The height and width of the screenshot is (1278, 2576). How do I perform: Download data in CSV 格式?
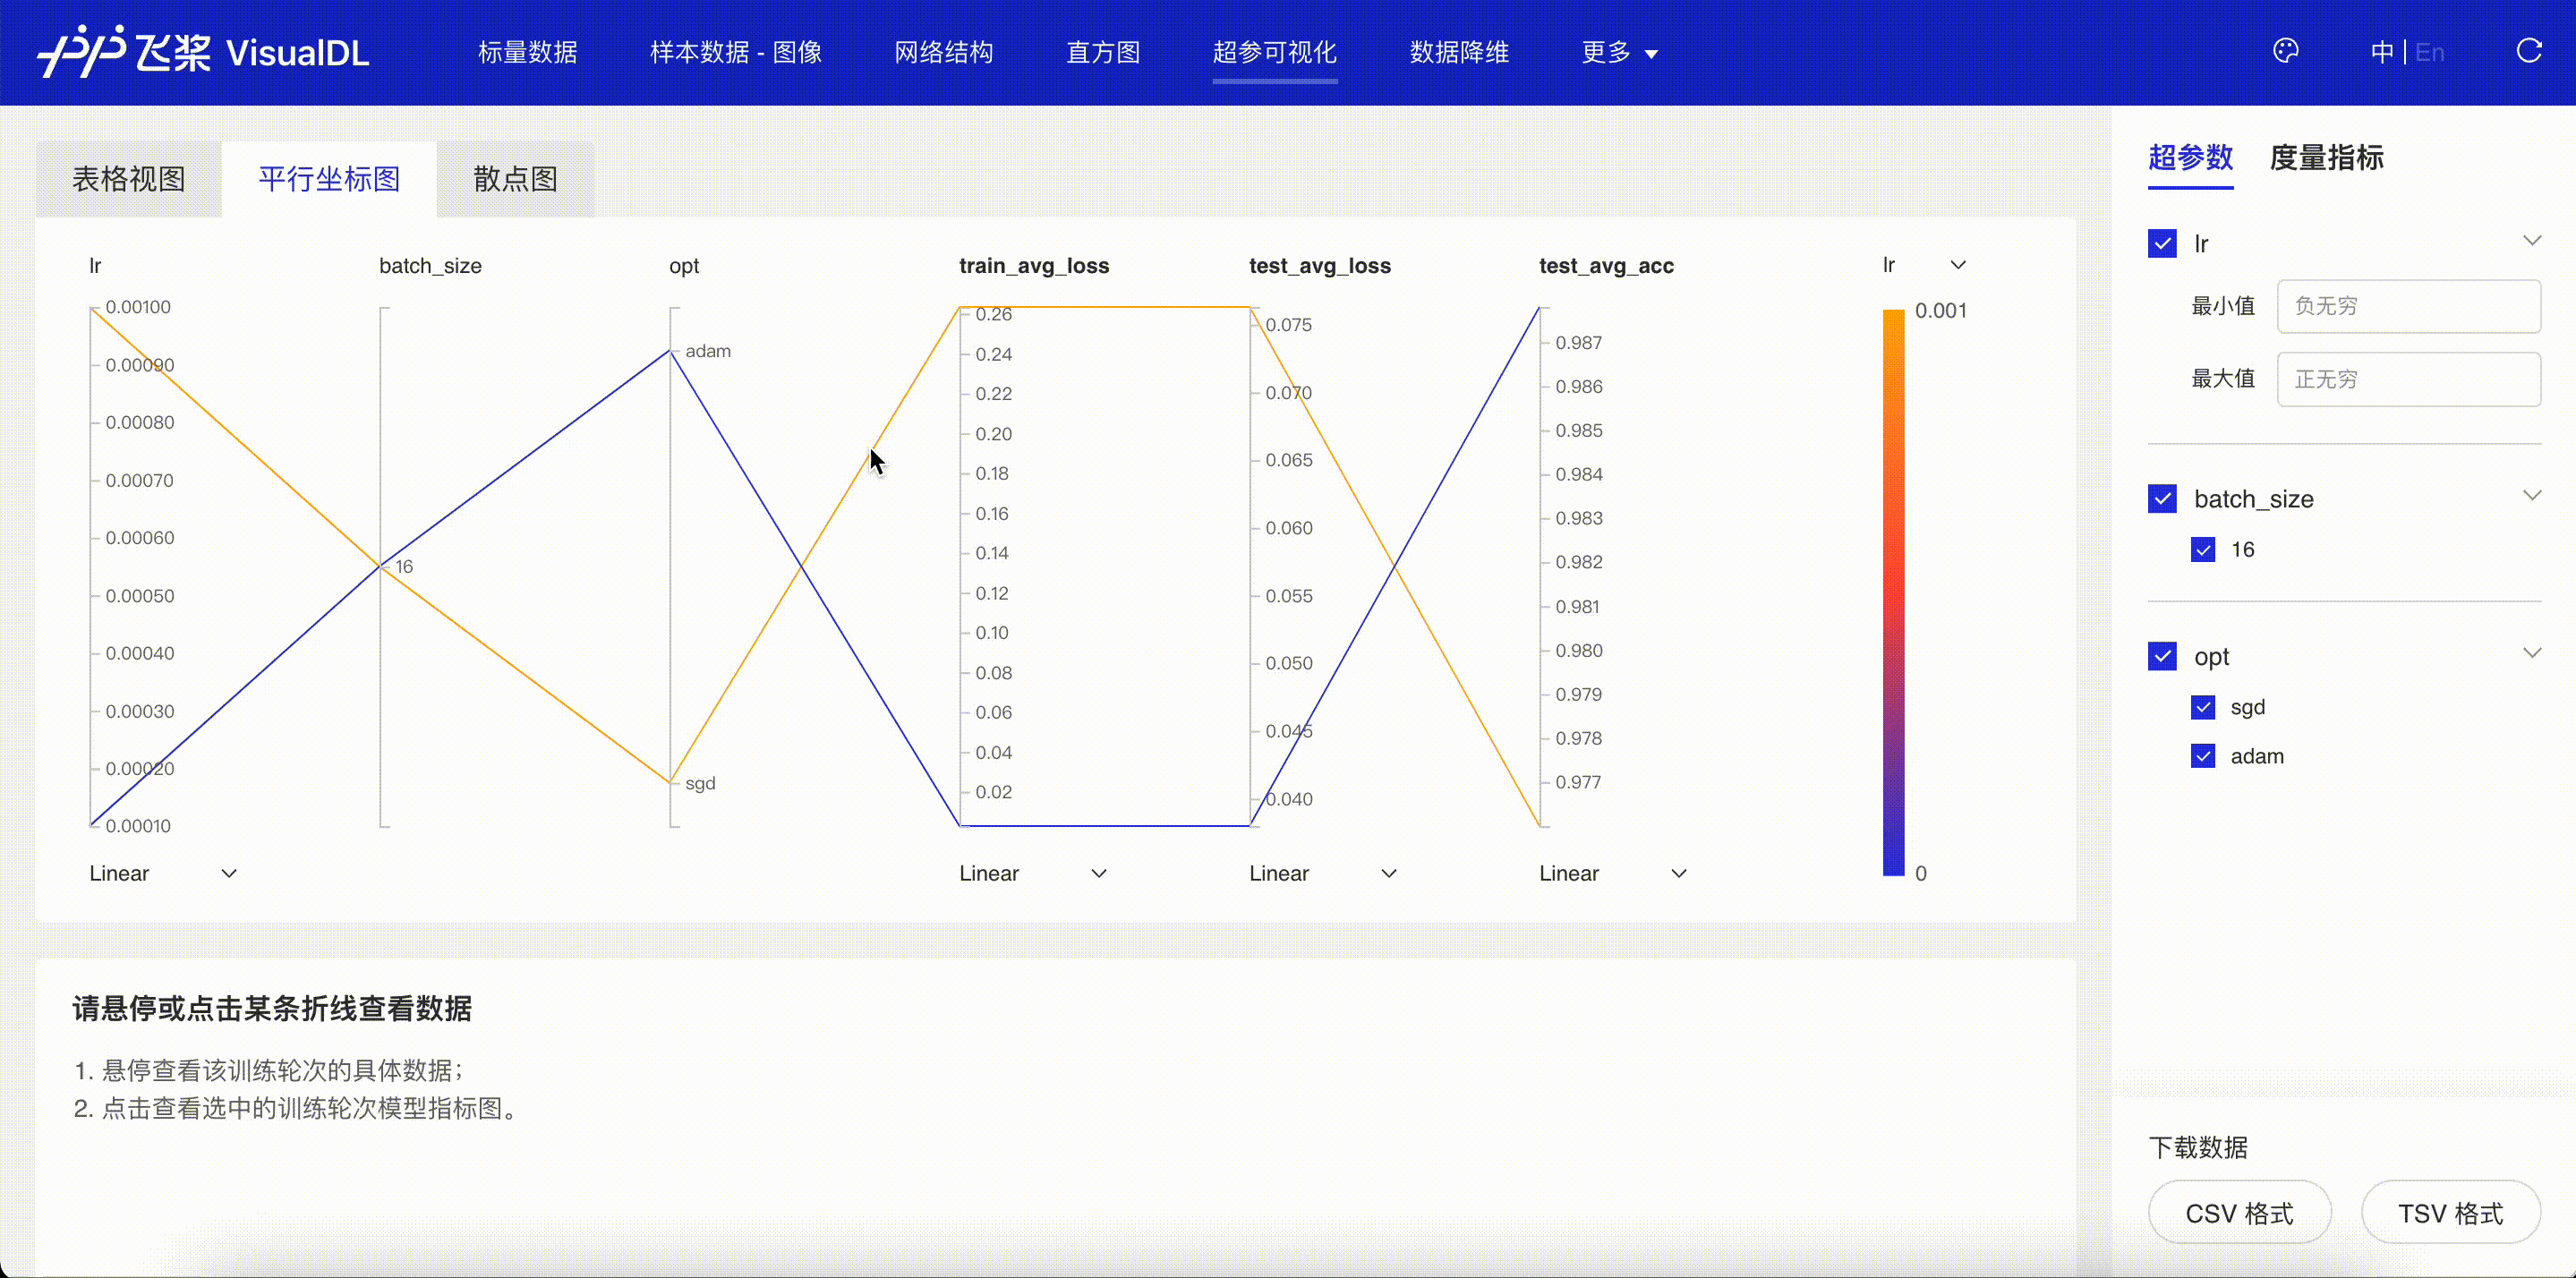click(x=2239, y=1213)
